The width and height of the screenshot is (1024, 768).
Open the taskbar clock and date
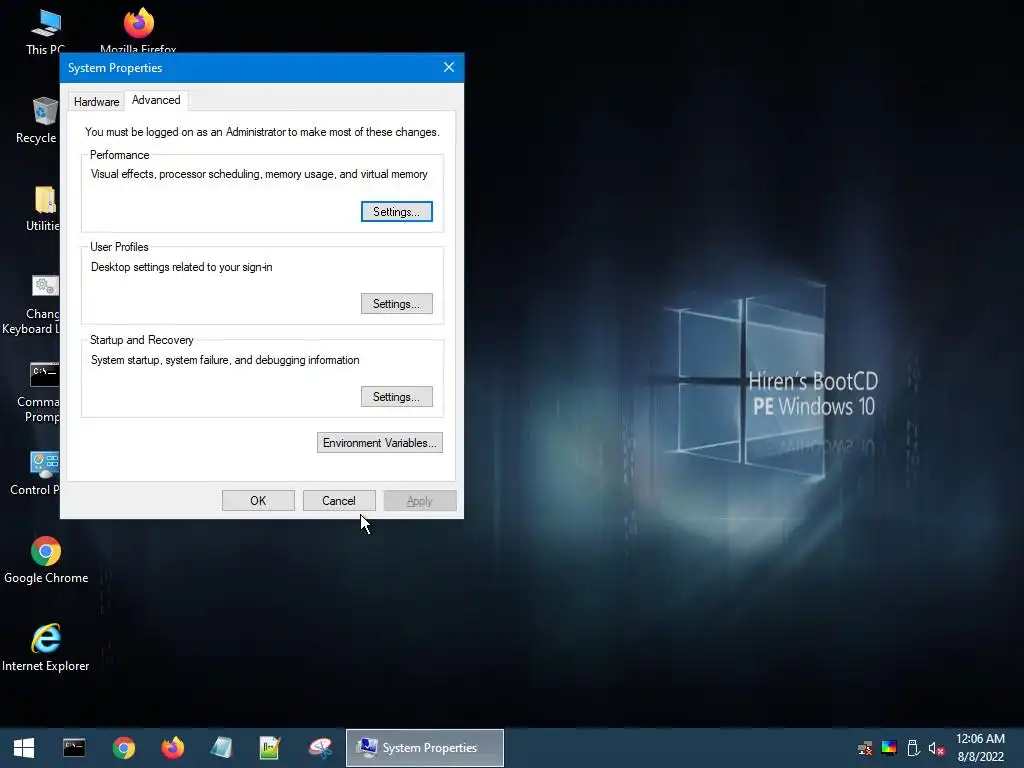tap(980, 748)
